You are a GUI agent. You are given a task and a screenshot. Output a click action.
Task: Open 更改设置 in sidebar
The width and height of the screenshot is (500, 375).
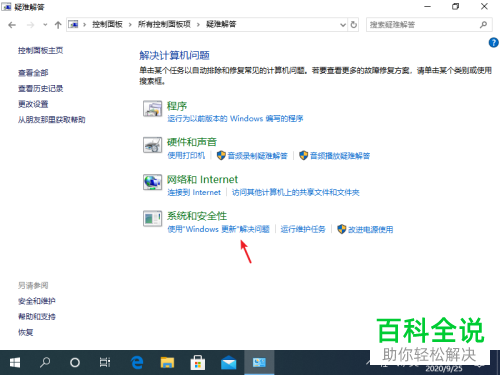33,104
